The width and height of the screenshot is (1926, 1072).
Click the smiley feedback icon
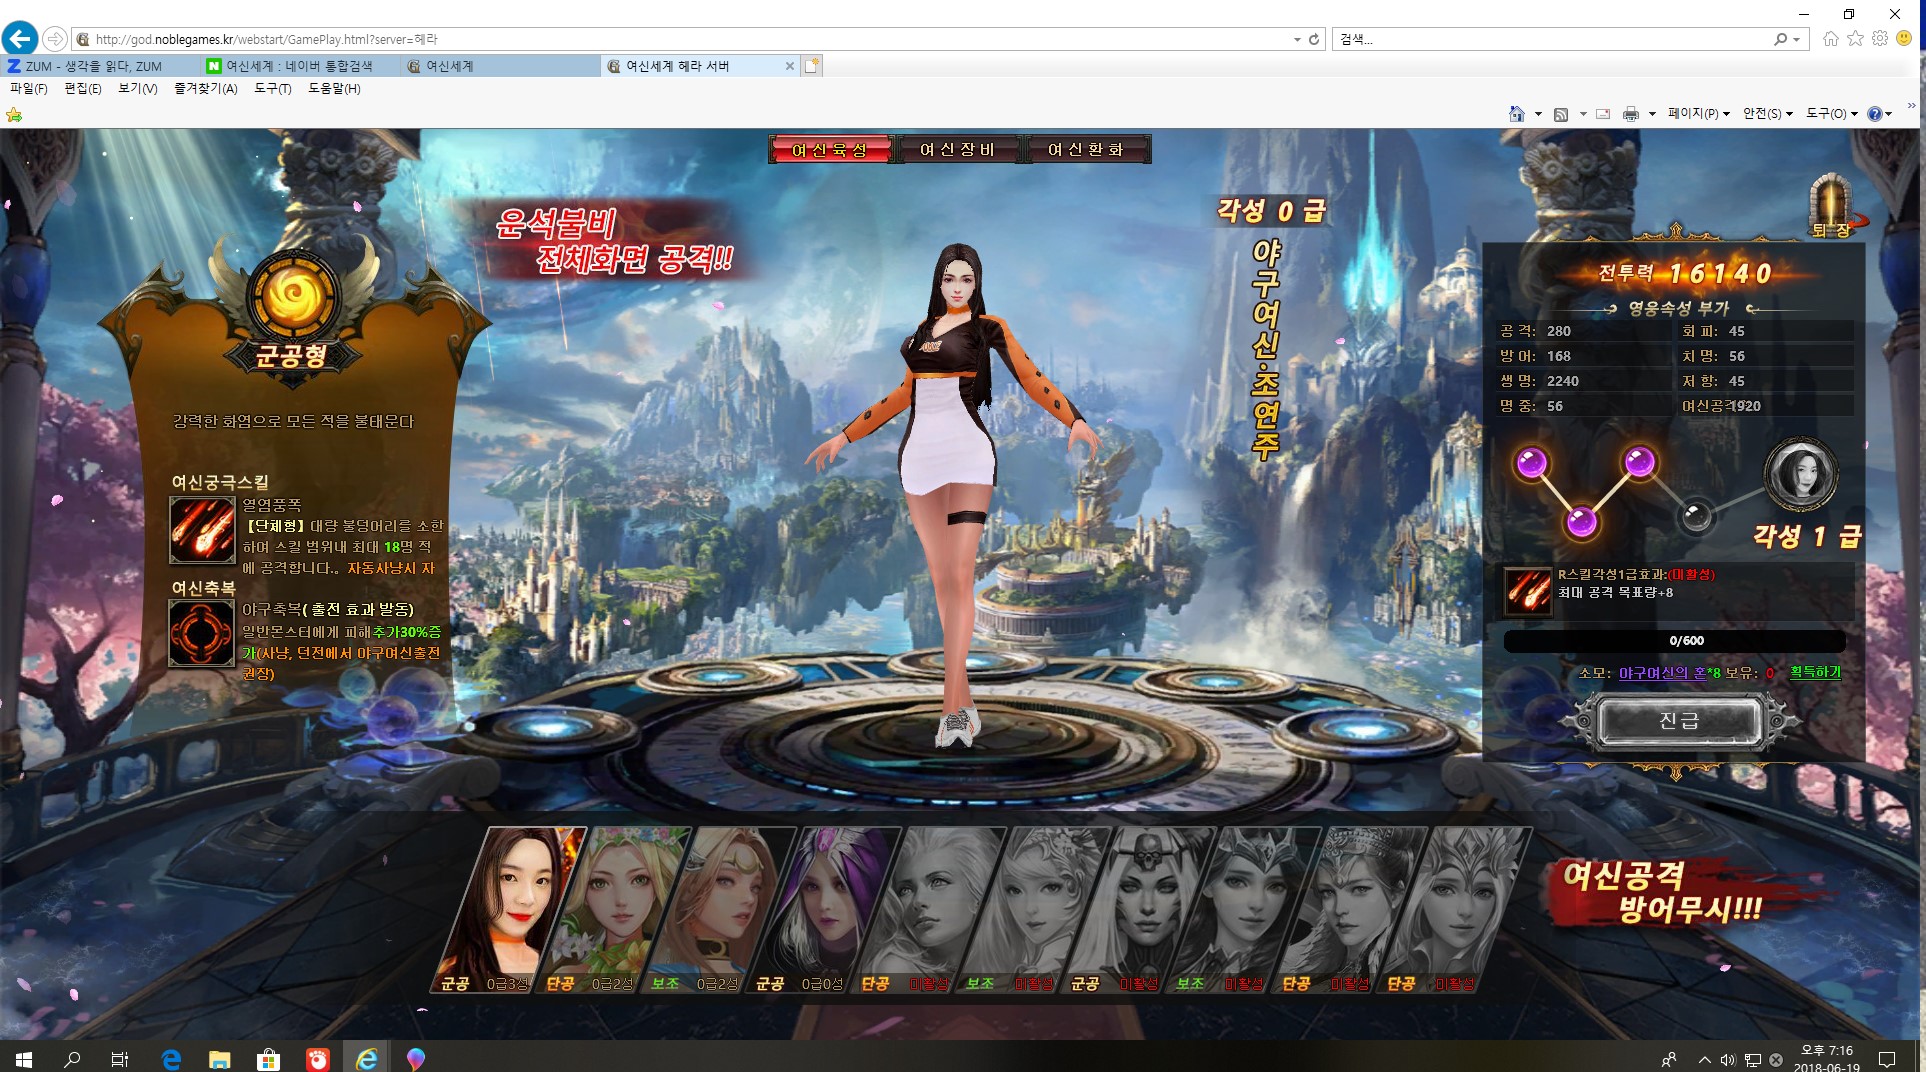pyautogui.click(x=1904, y=39)
